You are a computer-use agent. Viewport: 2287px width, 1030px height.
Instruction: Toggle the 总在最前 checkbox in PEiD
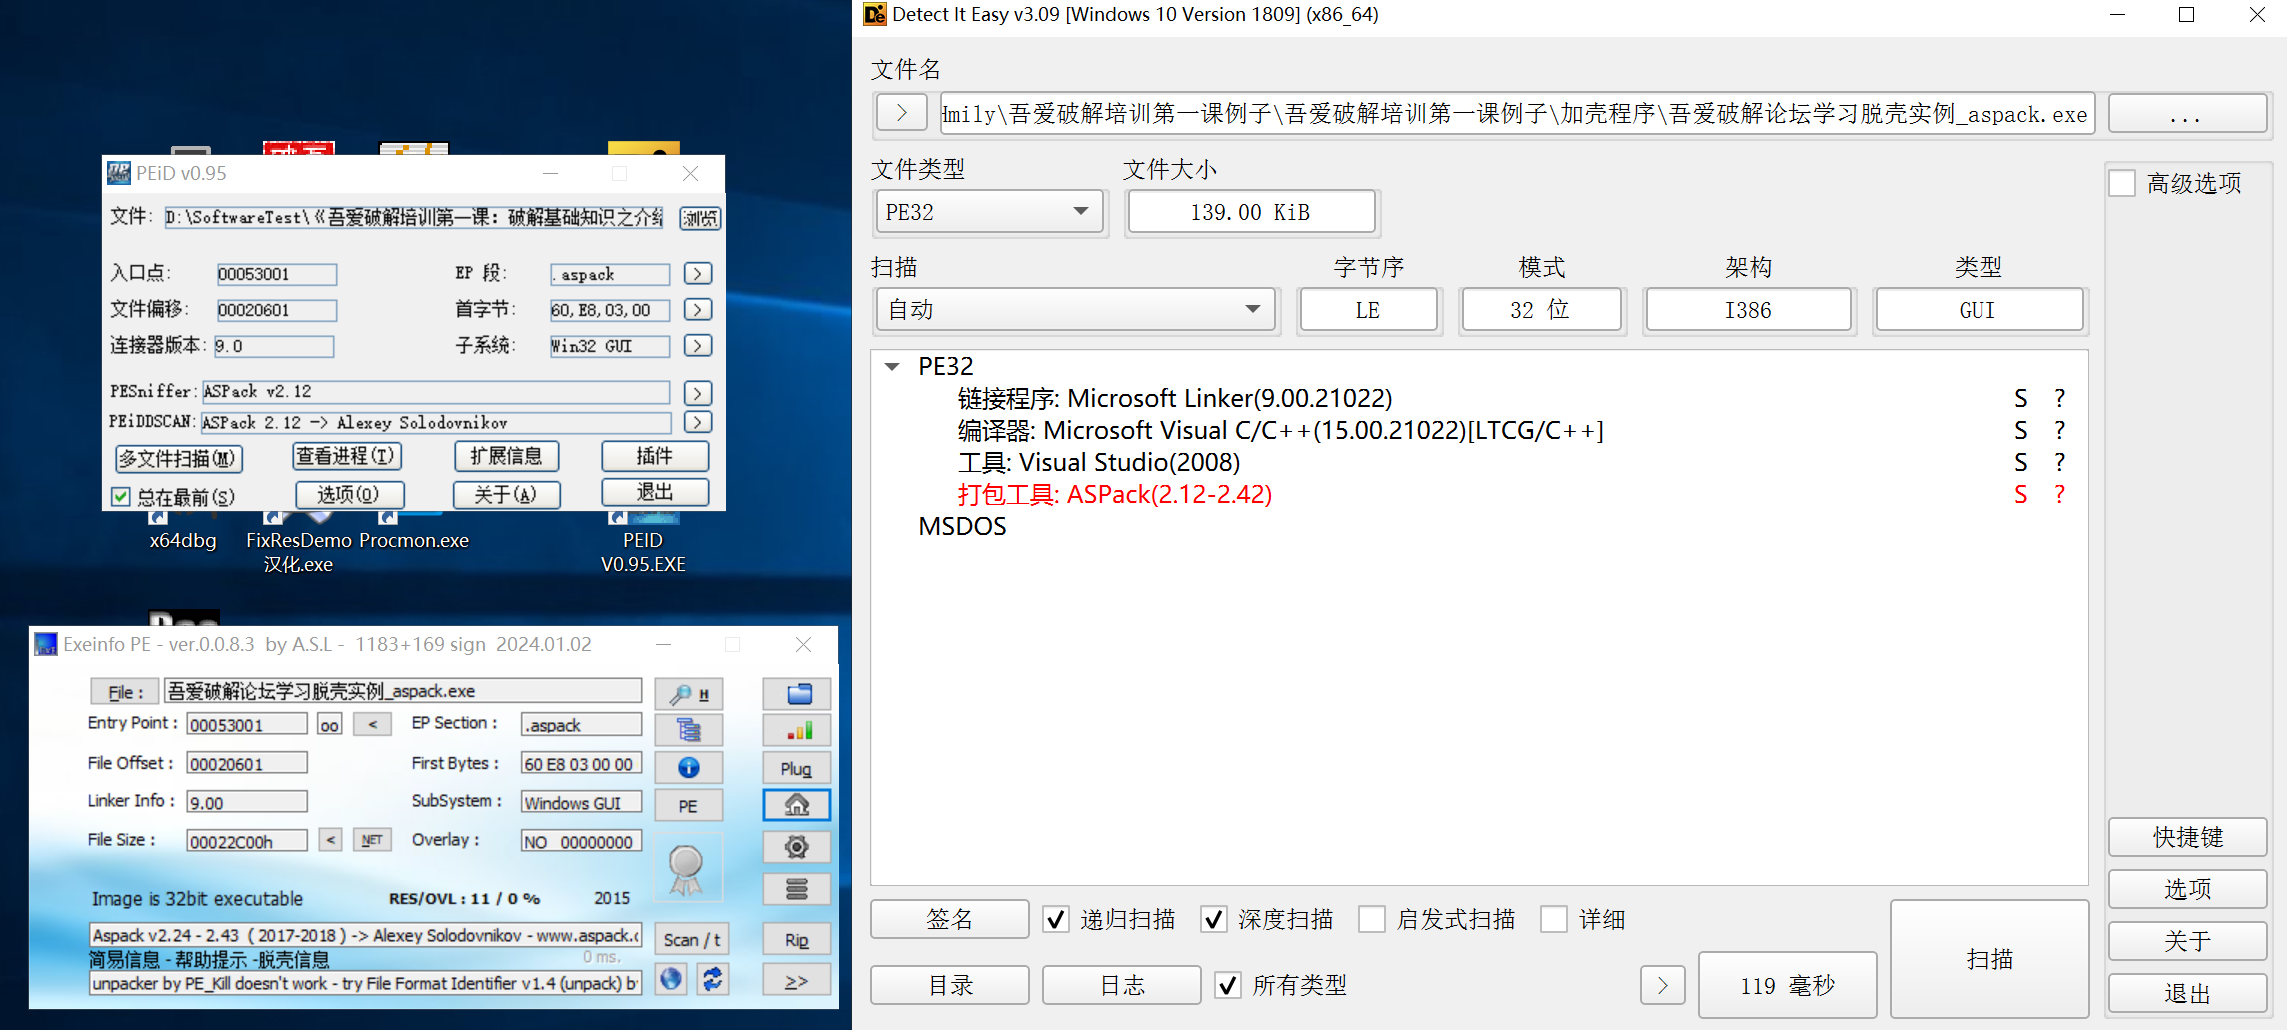pyautogui.click(x=121, y=497)
